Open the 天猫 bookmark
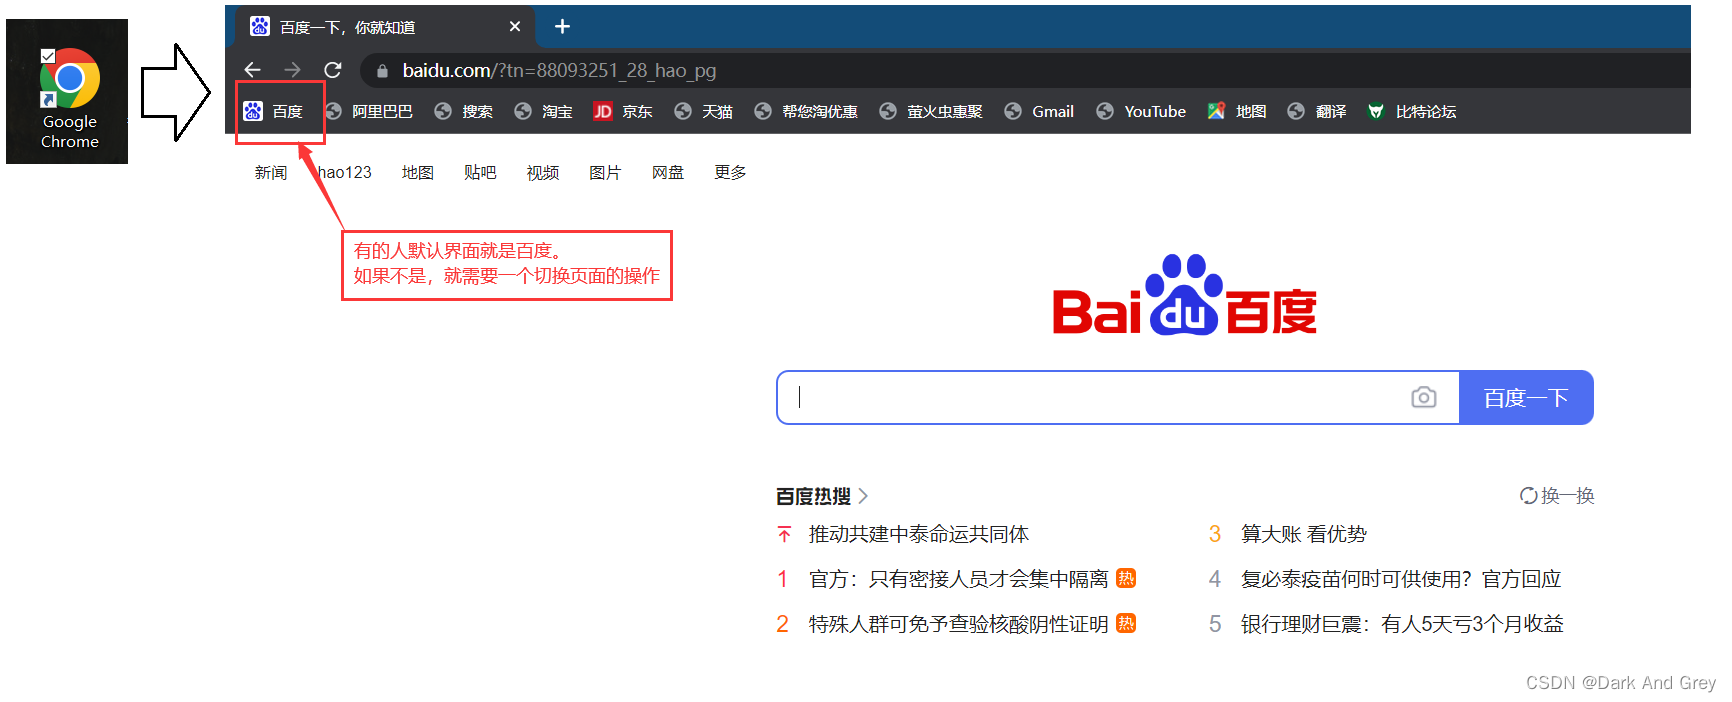The height and width of the screenshot is (702, 1732). click(703, 111)
